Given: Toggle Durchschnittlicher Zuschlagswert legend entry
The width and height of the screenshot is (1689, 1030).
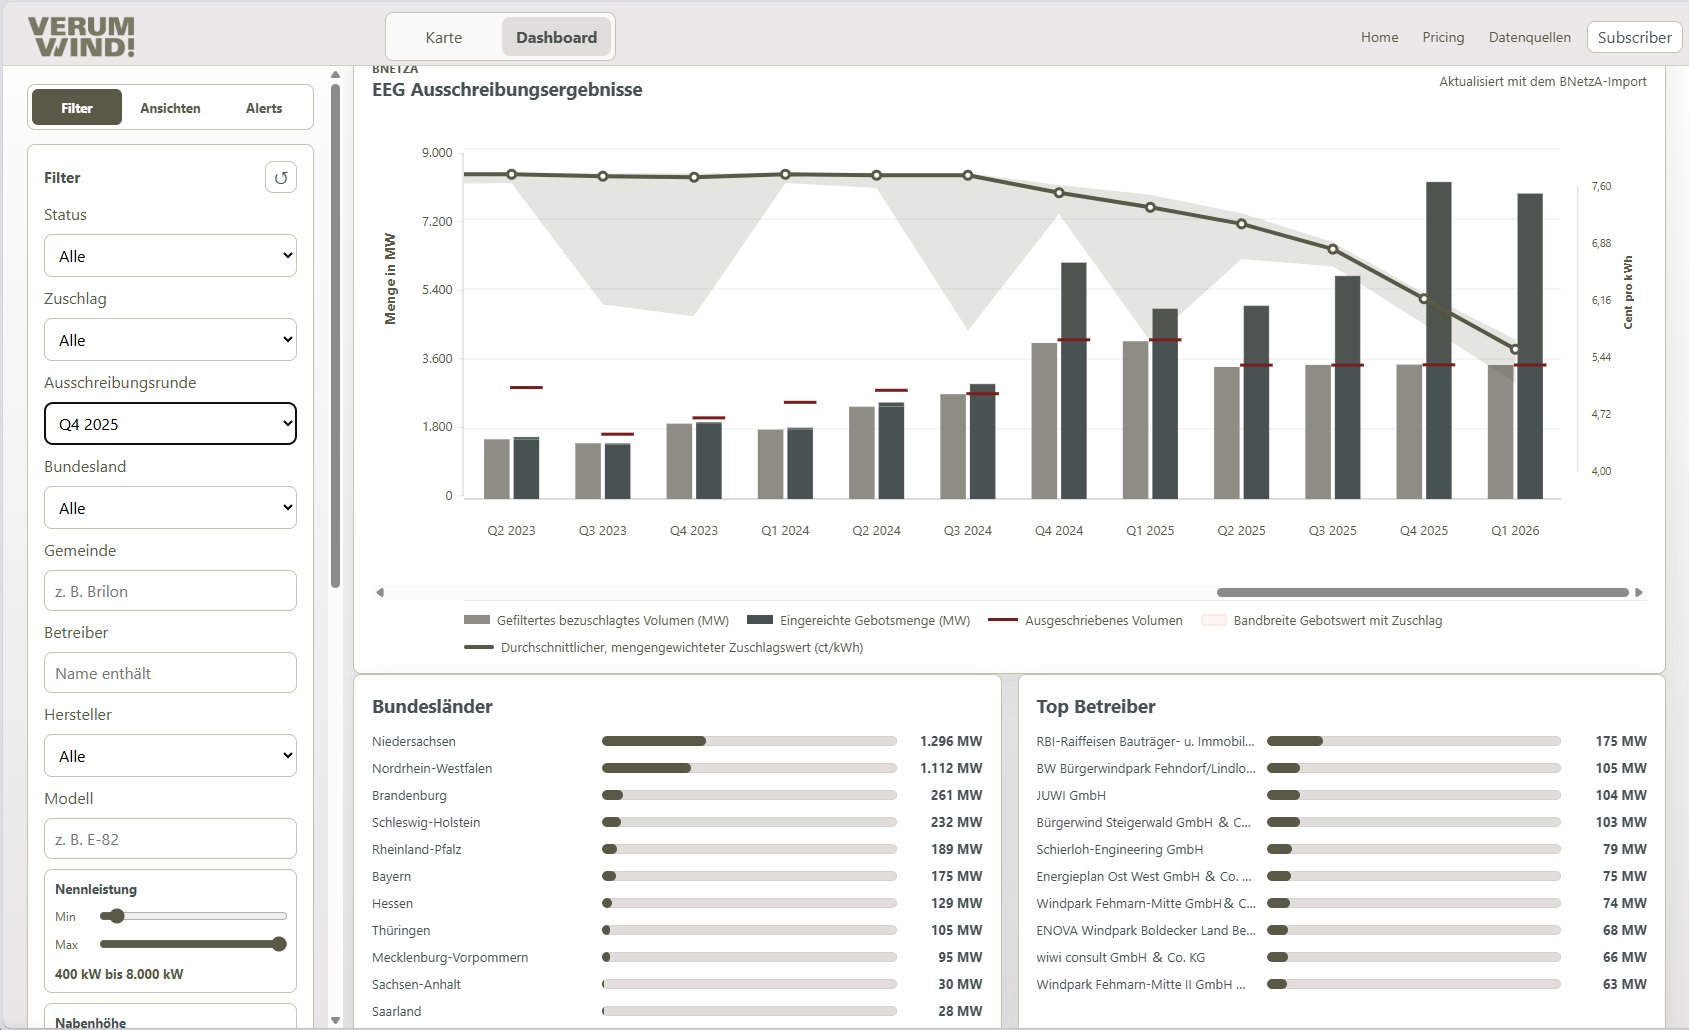Looking at the screenshot, I should click(664, 647).
